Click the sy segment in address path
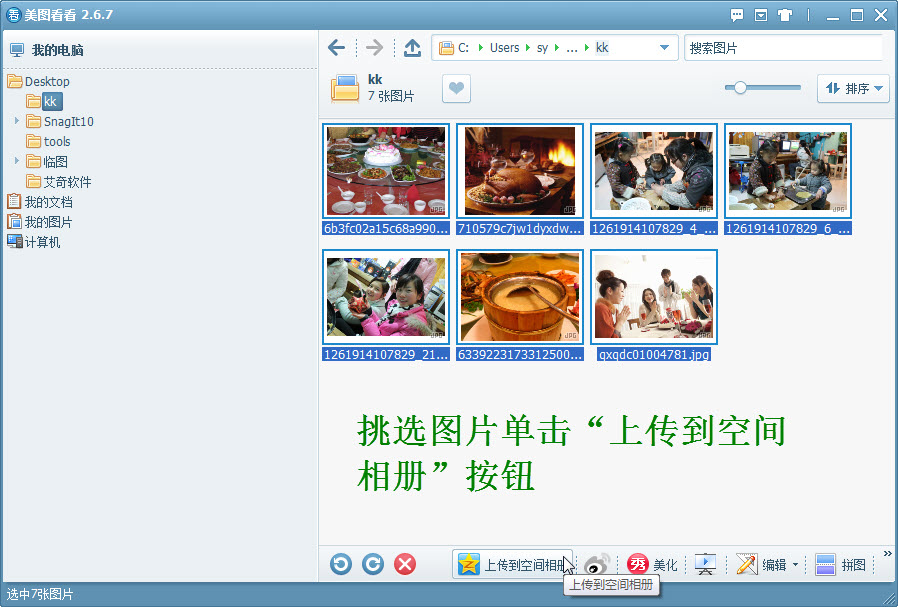 click(542, 48)
